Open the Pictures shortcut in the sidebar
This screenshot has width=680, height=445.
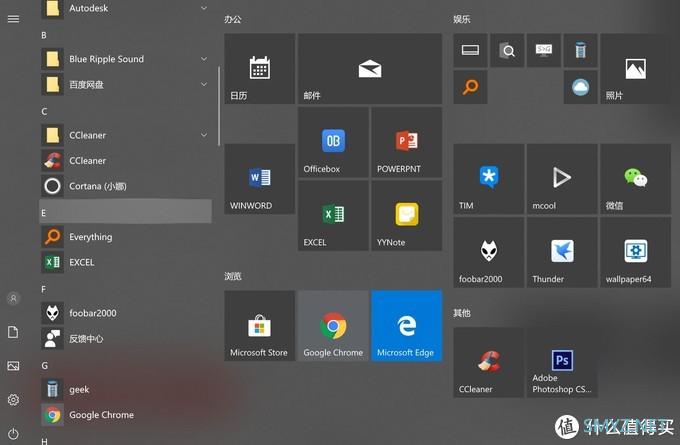pos(13,366)
